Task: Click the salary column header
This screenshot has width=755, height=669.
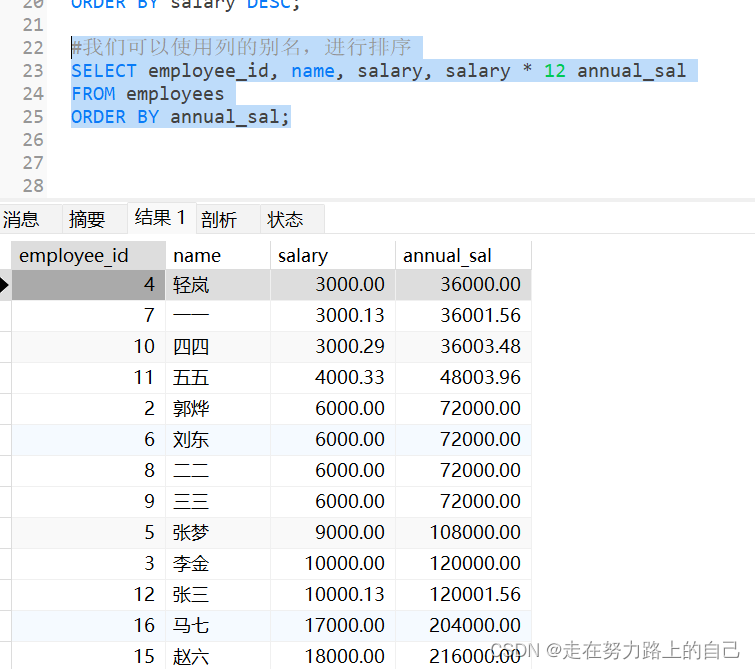Action: [x=333, y=256]
